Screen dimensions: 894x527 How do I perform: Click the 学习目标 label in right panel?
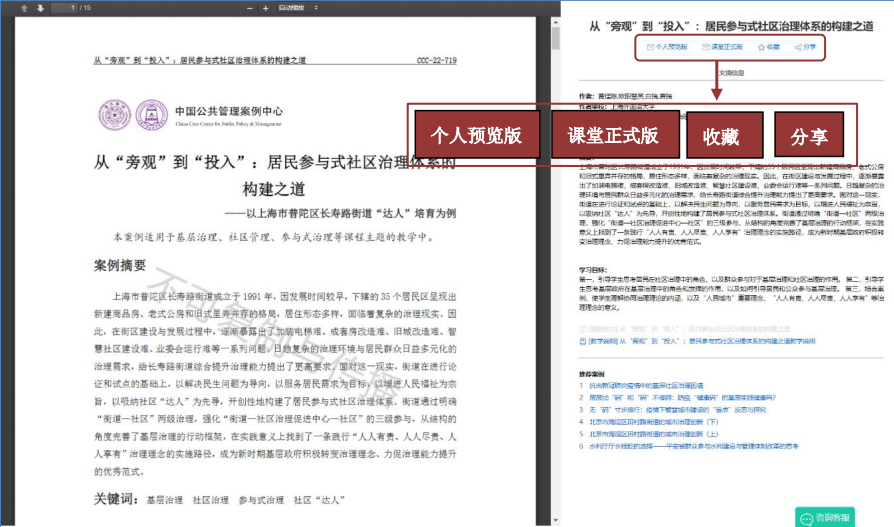(594, 270)
